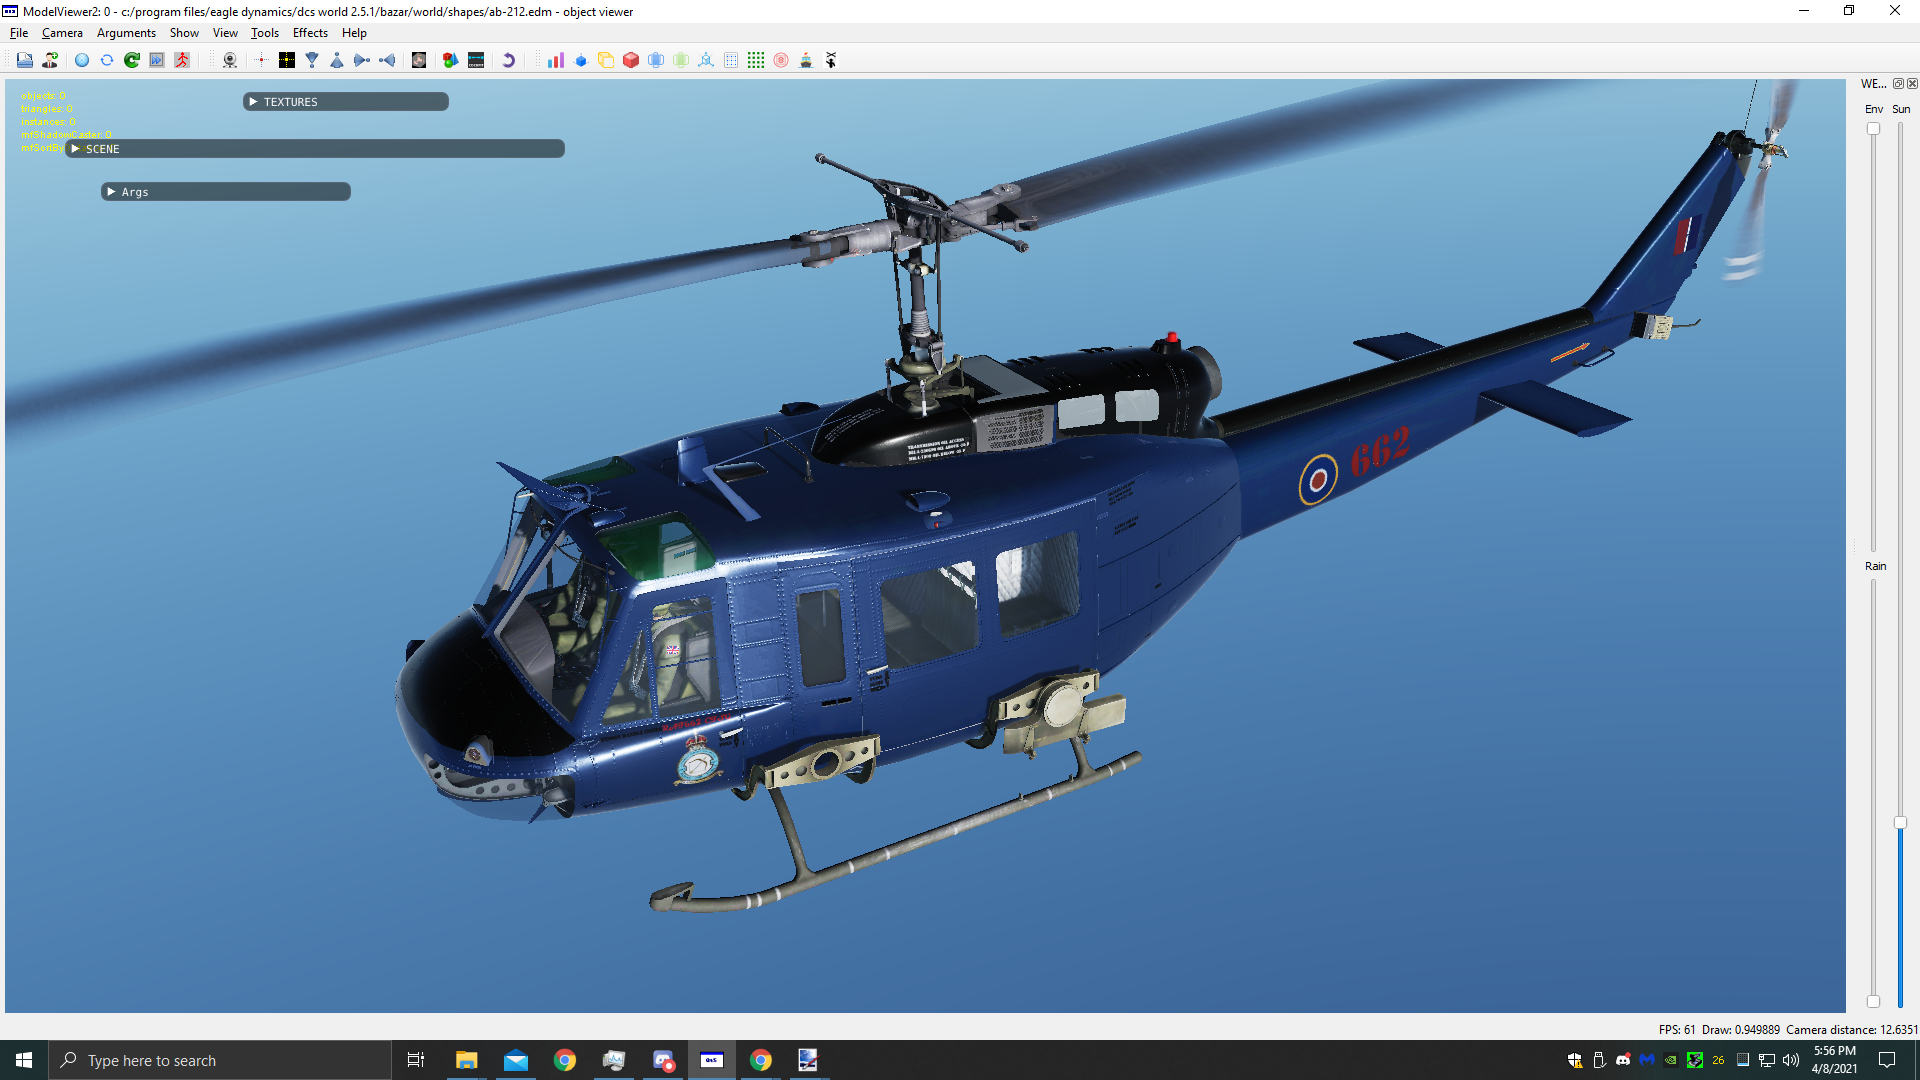Open the Arguments menu
This screenshot has width=1920, height=1080.
click(x=126, y=33)
